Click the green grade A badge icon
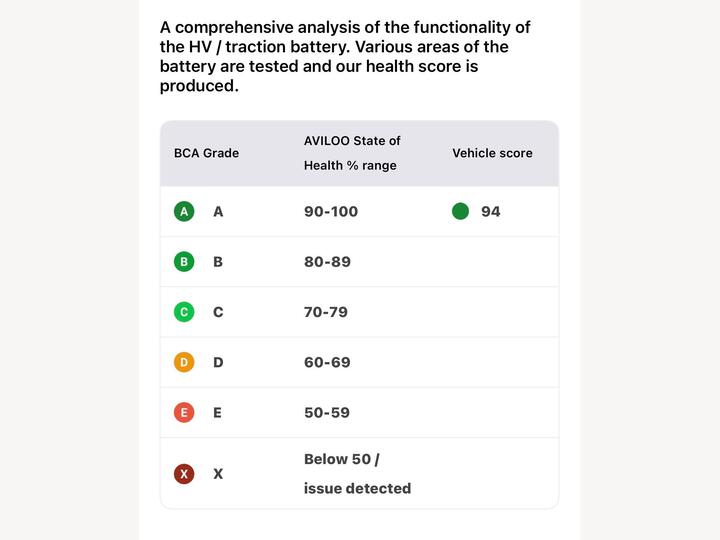This screenshot has height=540, width=720. pyautogui.click(x=184, y=212)
